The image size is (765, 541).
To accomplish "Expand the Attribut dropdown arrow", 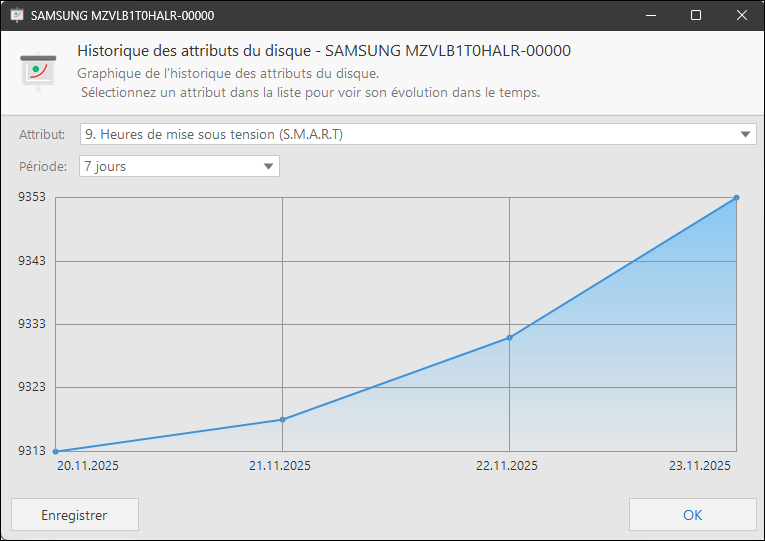I will click(747, 134).
